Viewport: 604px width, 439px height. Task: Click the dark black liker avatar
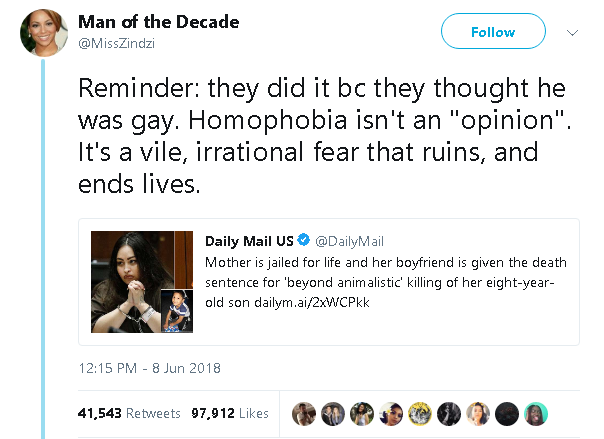[509, 412]
